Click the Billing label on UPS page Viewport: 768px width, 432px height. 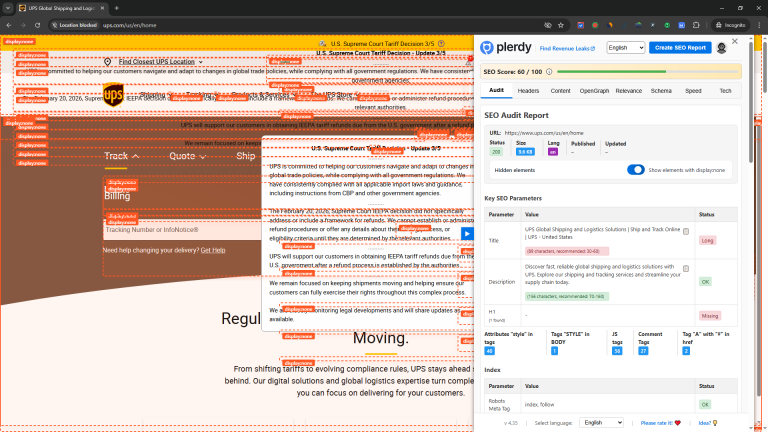117,196
